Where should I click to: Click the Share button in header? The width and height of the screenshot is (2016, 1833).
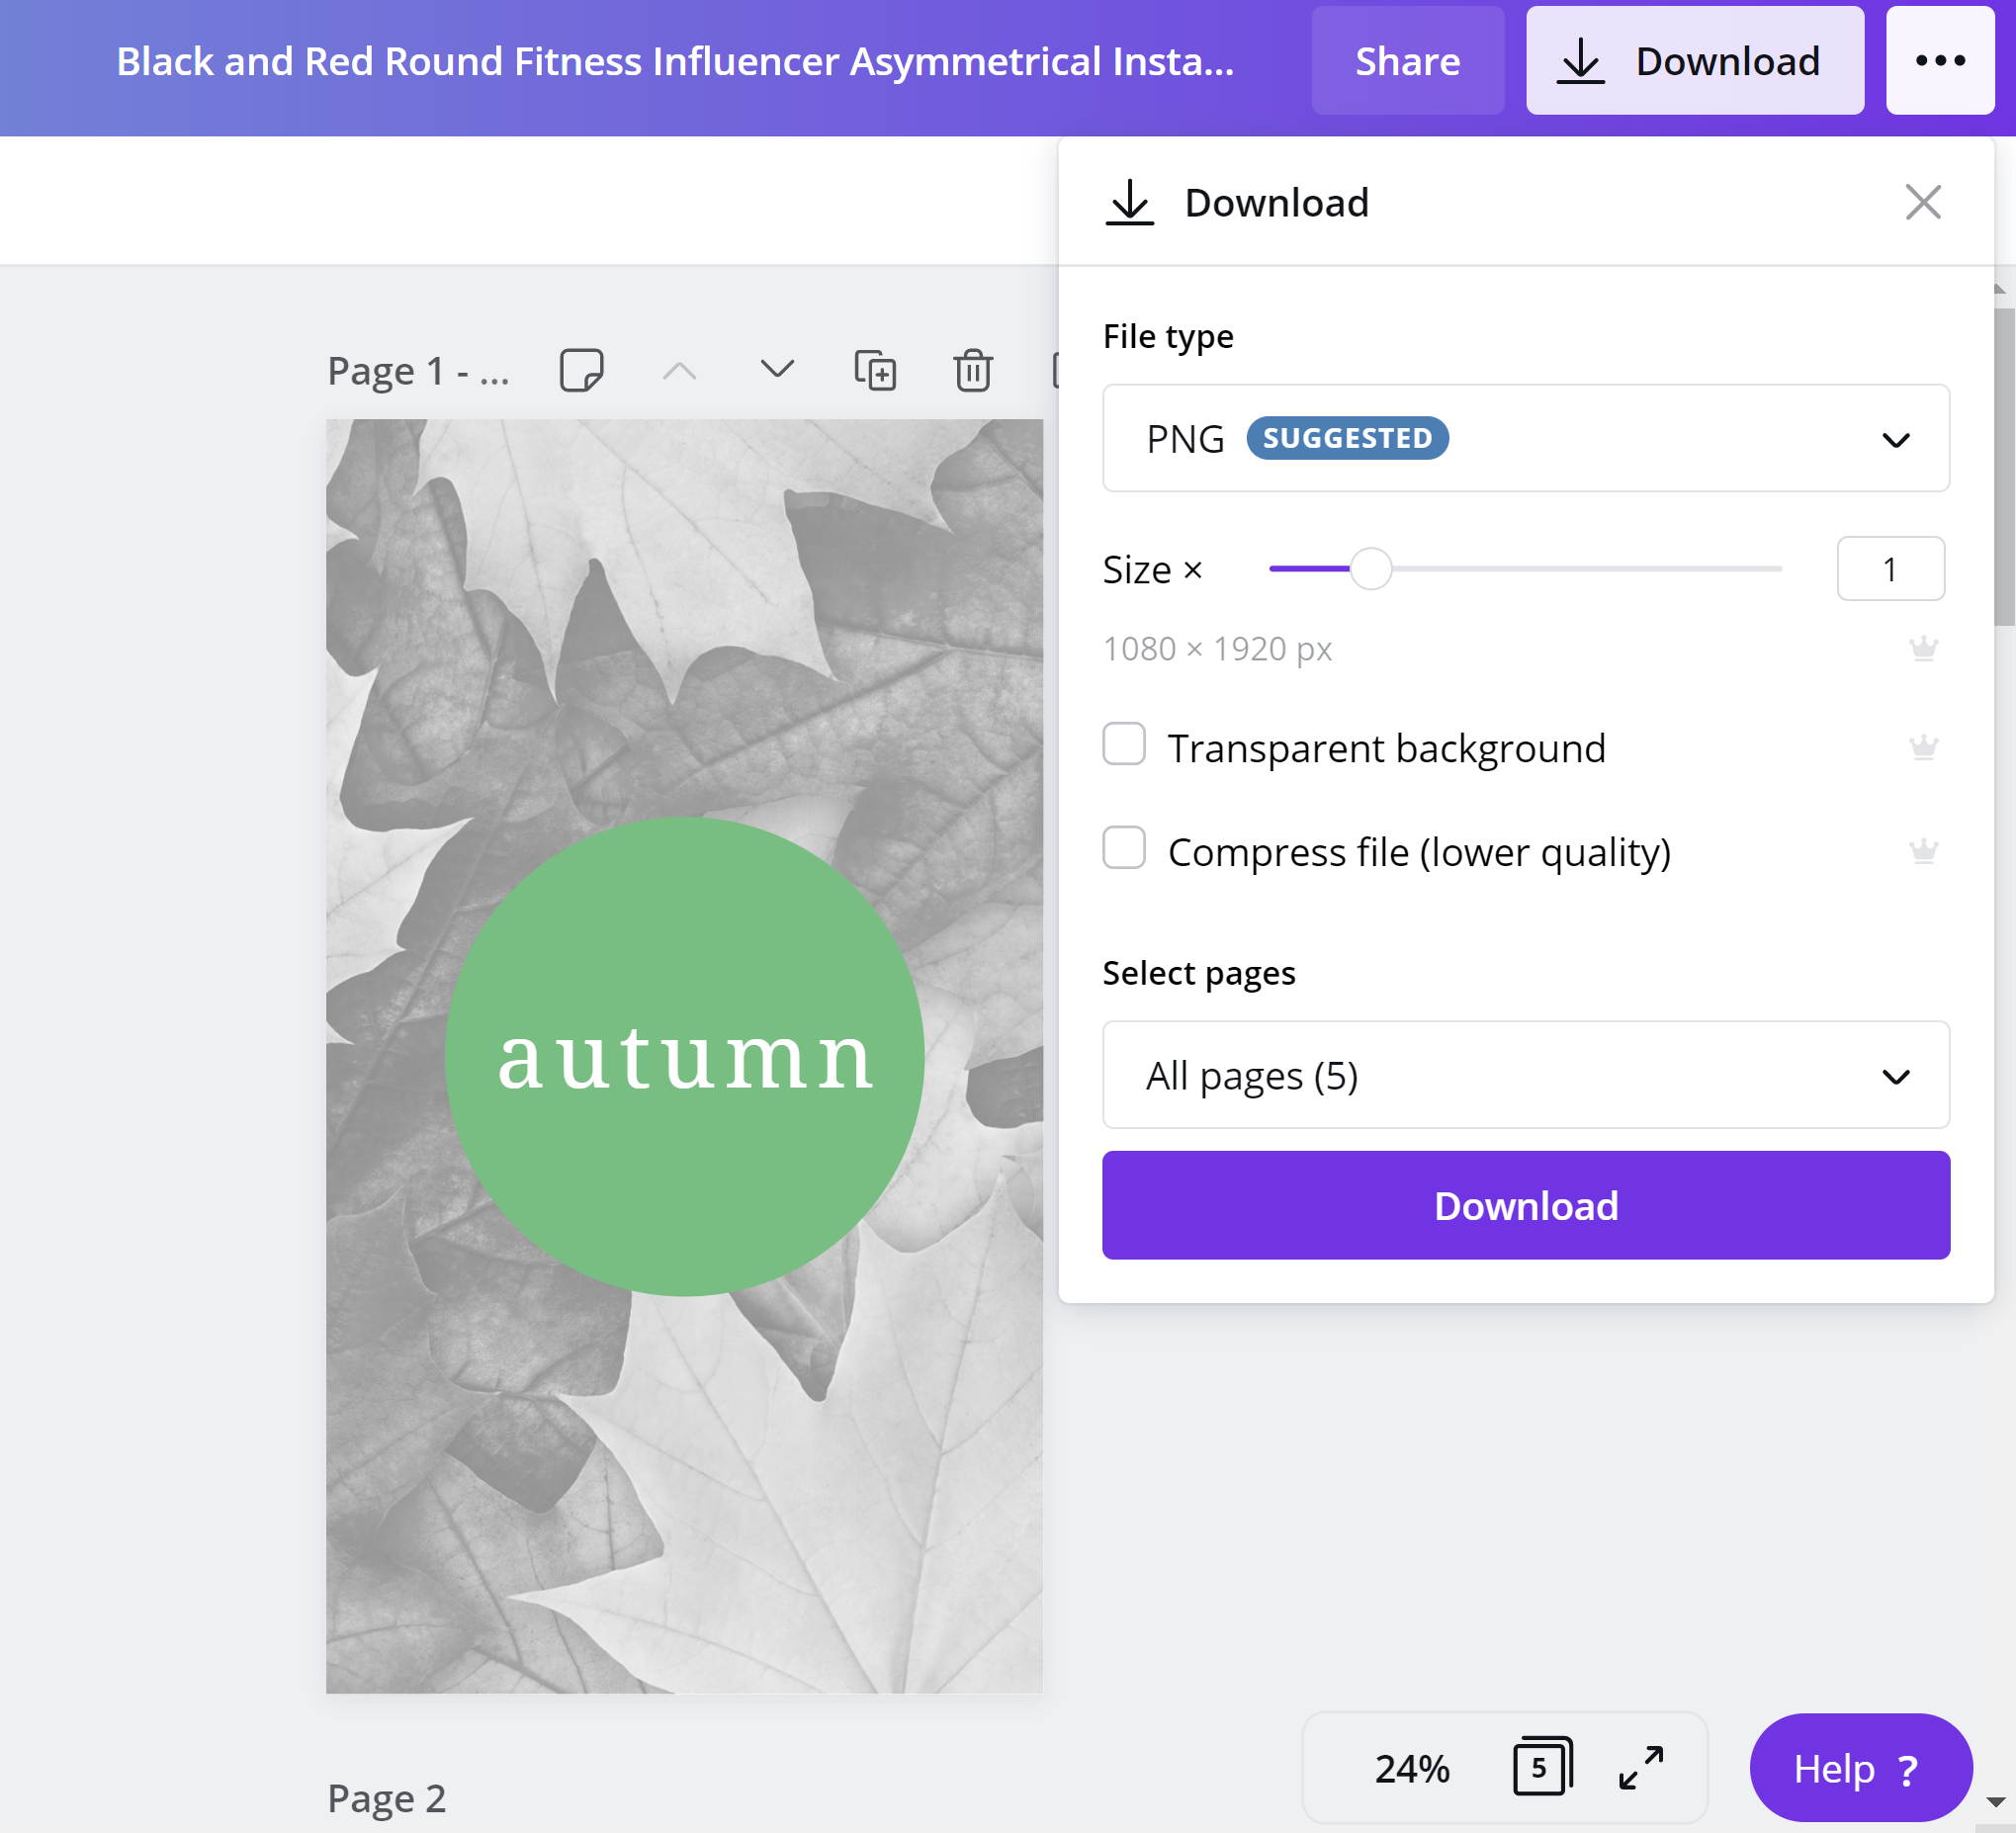click(1407, 61)
